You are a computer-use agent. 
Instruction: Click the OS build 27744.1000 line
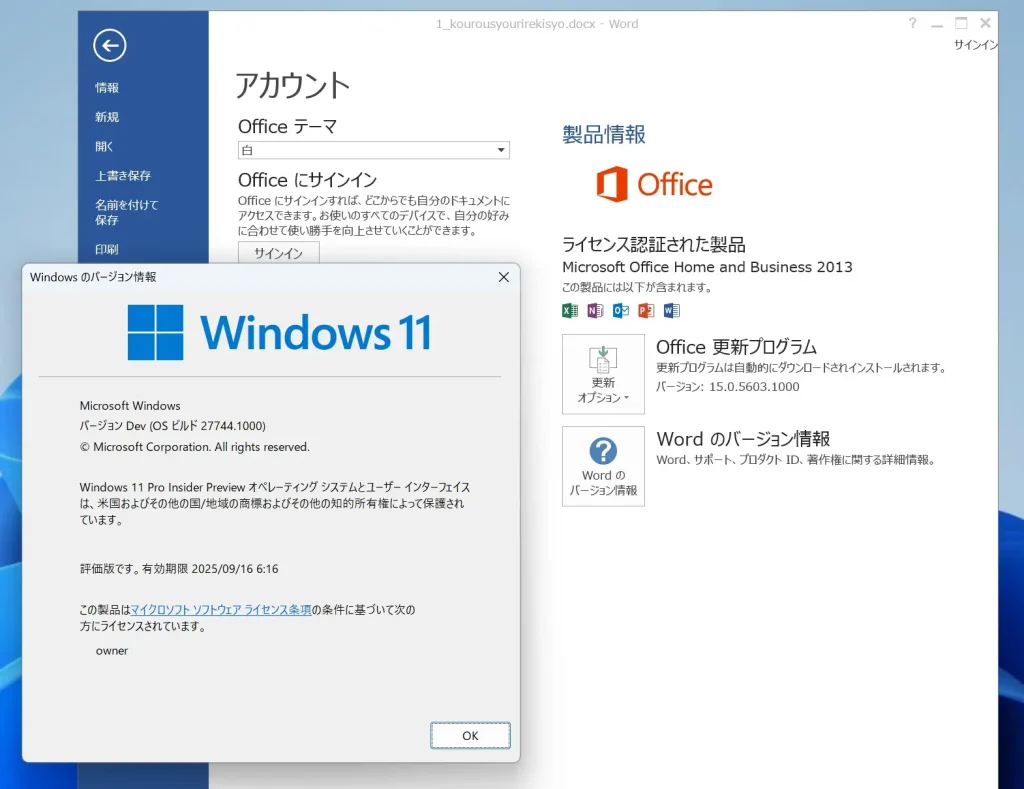pos(172,426)
